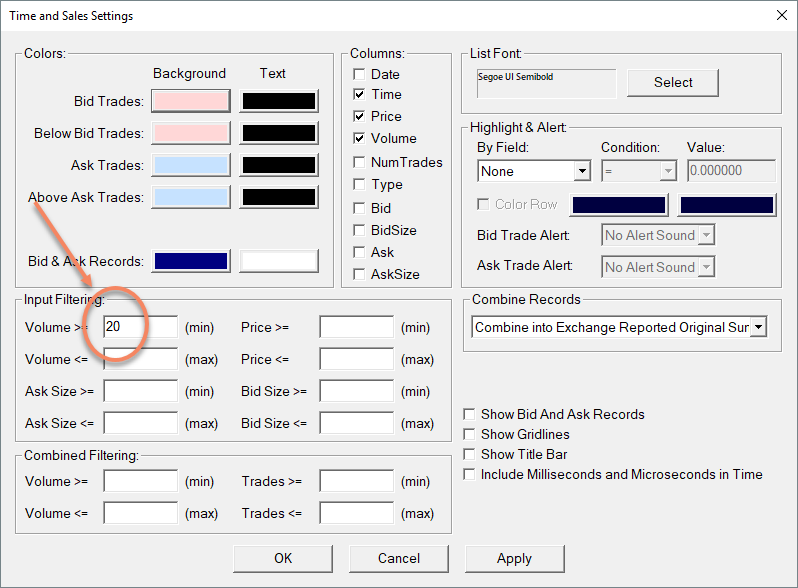The height and width of the screenshot is (588, 798).
Task: Toggle Show Gridlines checkbox
Action: pyautogui.click(x=469, y=434)
